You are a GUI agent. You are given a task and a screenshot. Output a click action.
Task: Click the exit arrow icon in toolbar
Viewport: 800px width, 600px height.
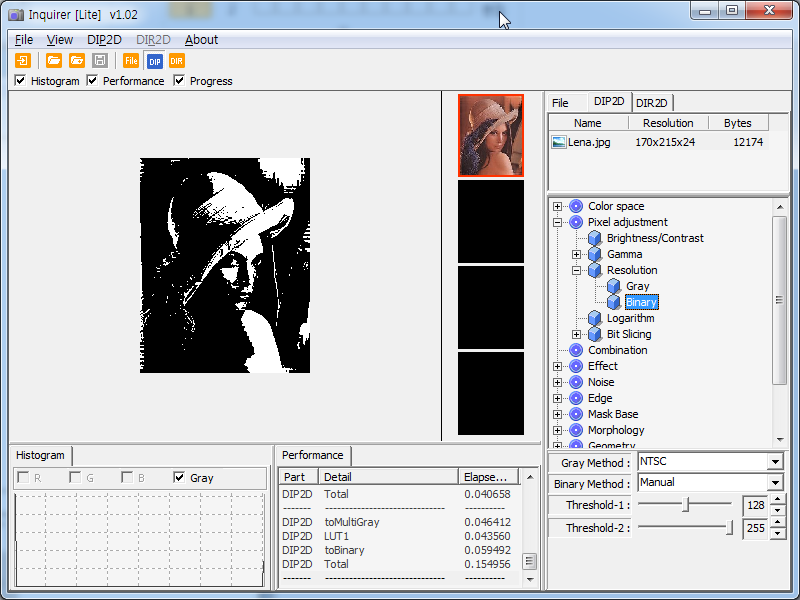coord(22,61)
